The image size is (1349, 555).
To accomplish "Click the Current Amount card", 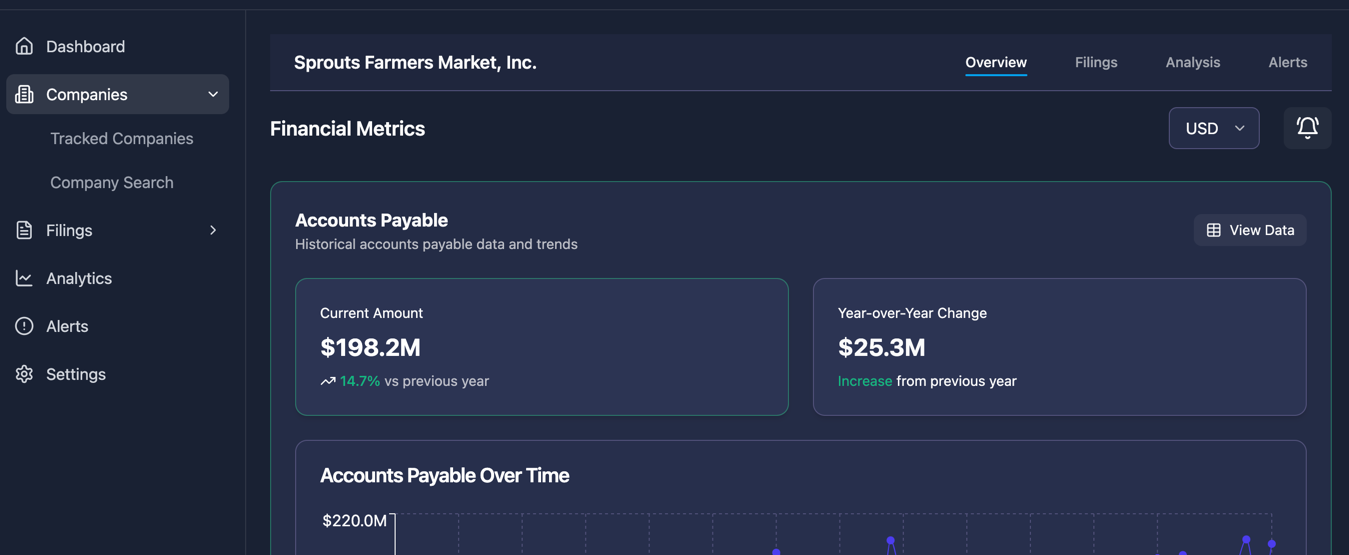I will coord(542,347).
